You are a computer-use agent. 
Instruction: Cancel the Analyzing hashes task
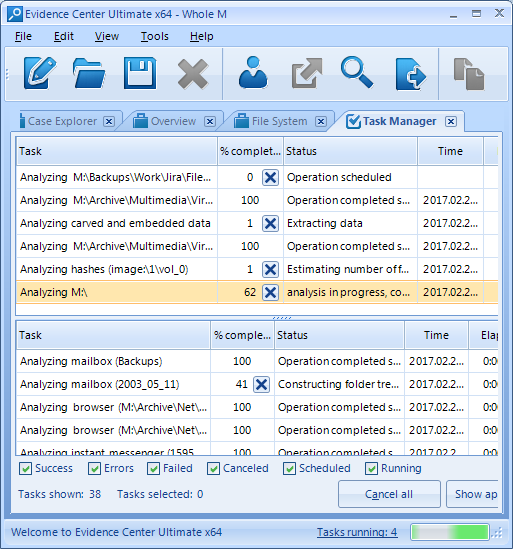[x=270, y=270]
